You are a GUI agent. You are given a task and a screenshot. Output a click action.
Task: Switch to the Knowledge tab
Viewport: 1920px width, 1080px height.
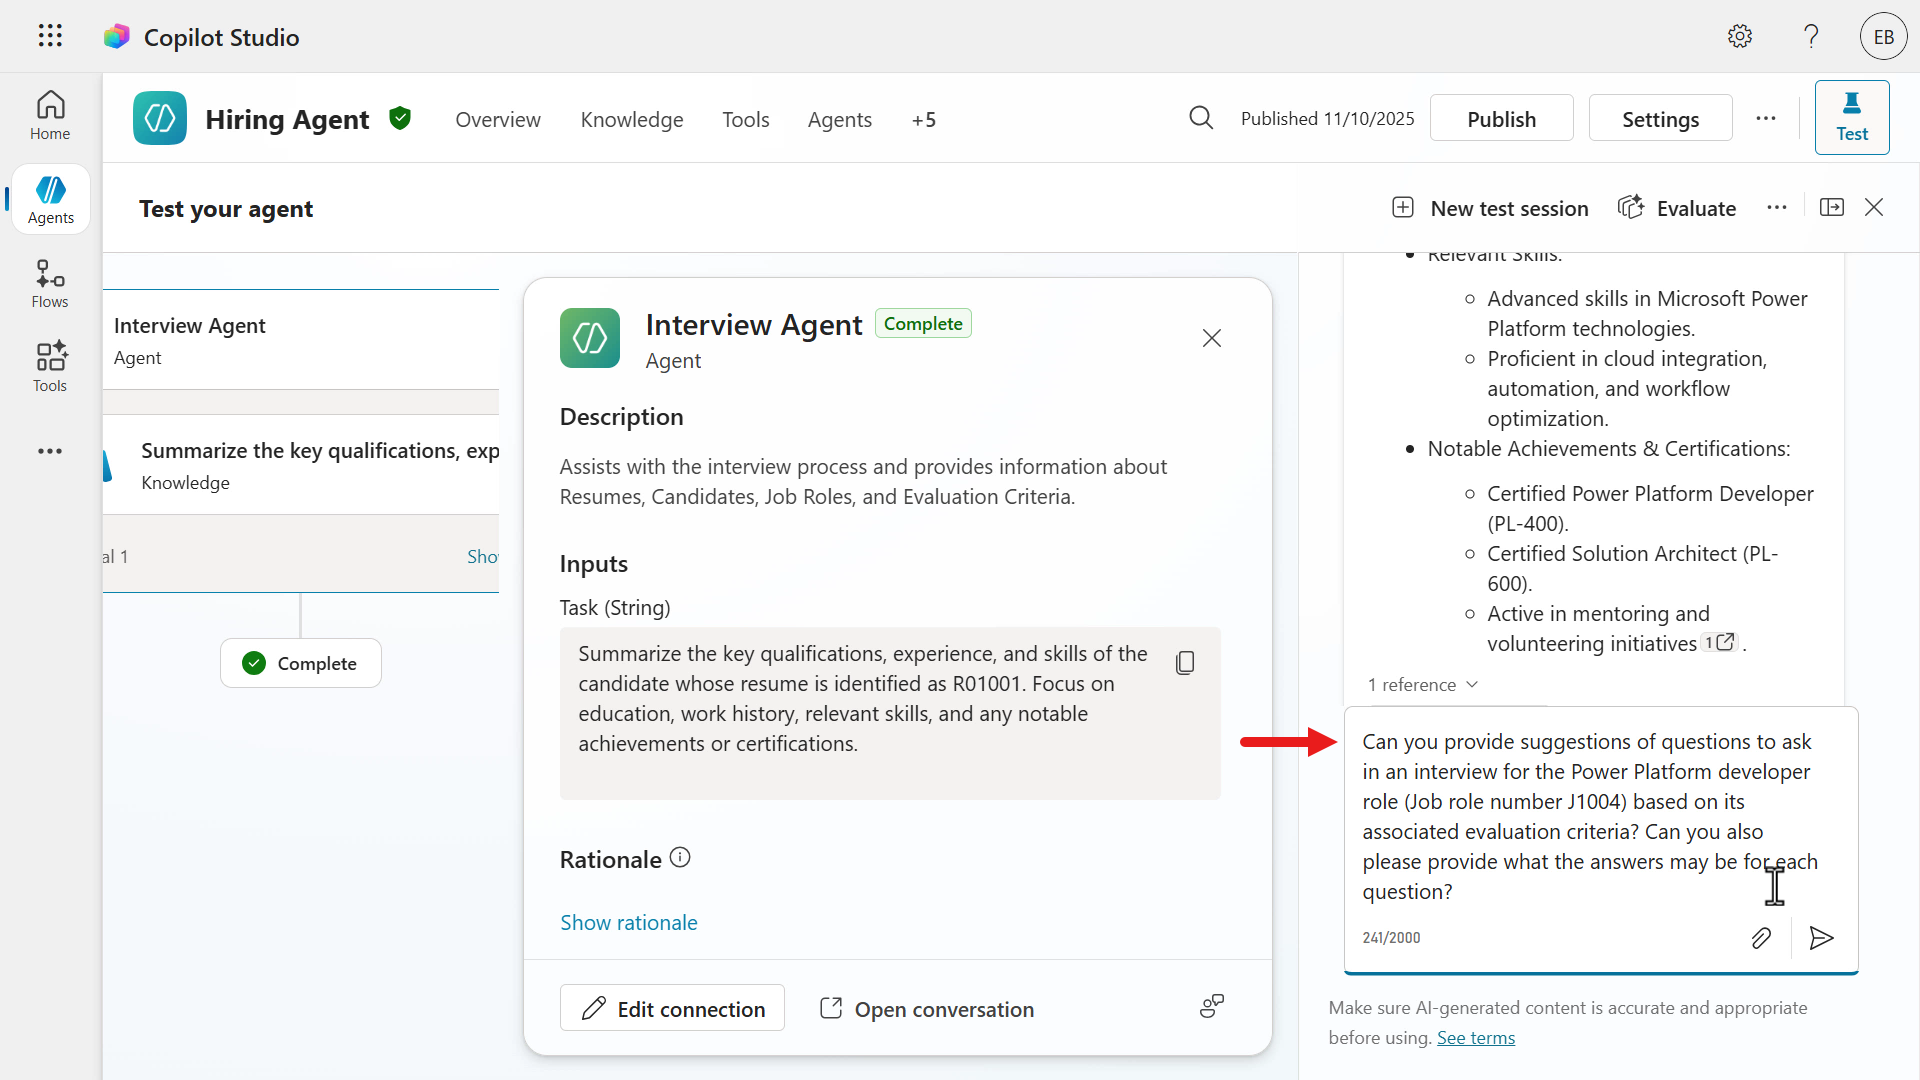click(632, 120)
